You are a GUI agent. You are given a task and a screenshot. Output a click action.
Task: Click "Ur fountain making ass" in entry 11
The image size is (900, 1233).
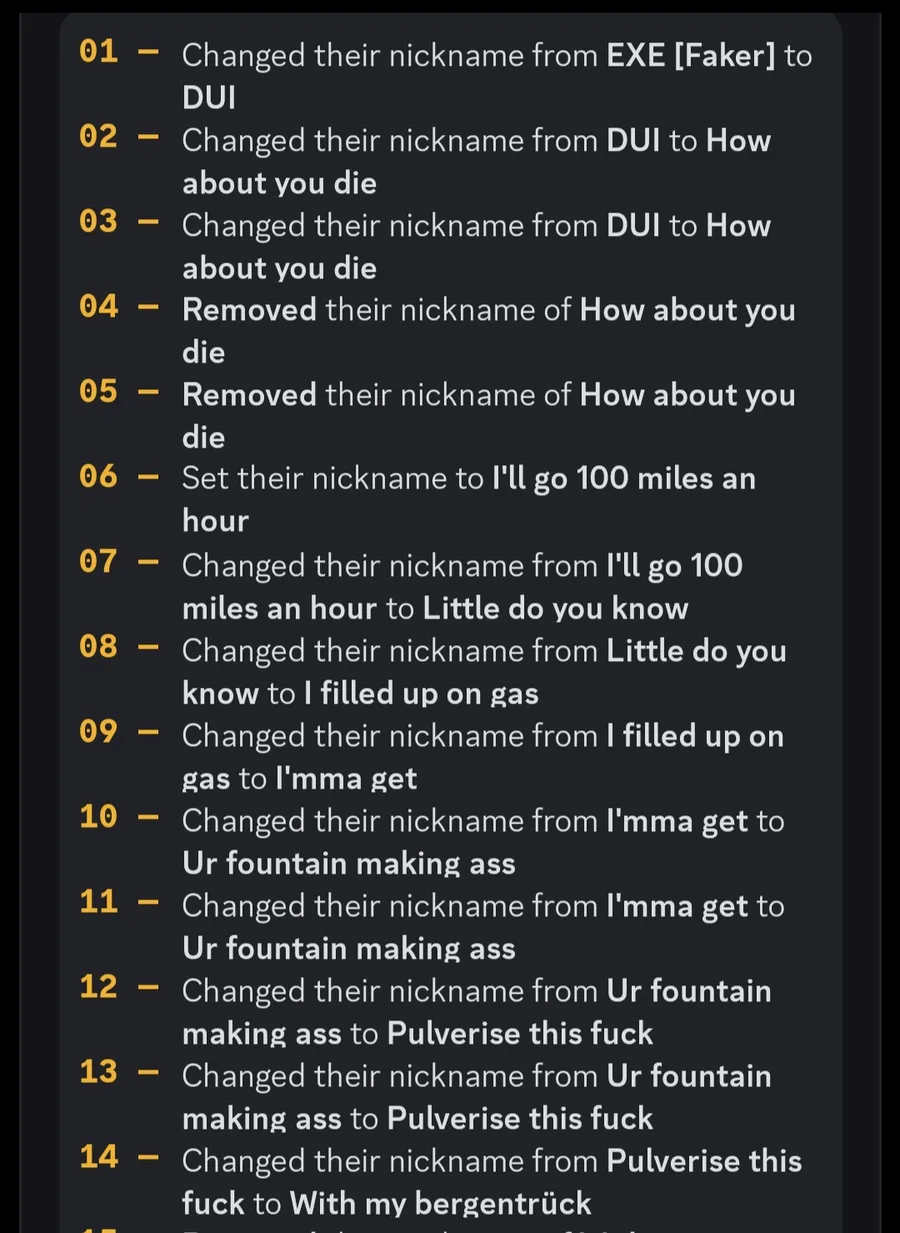348,948
